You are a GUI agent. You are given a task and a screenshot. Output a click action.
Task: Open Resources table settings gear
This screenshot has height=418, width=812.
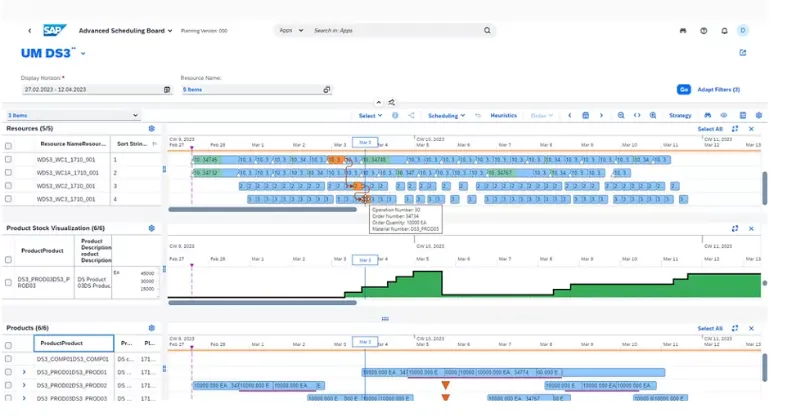click(151, 128)
